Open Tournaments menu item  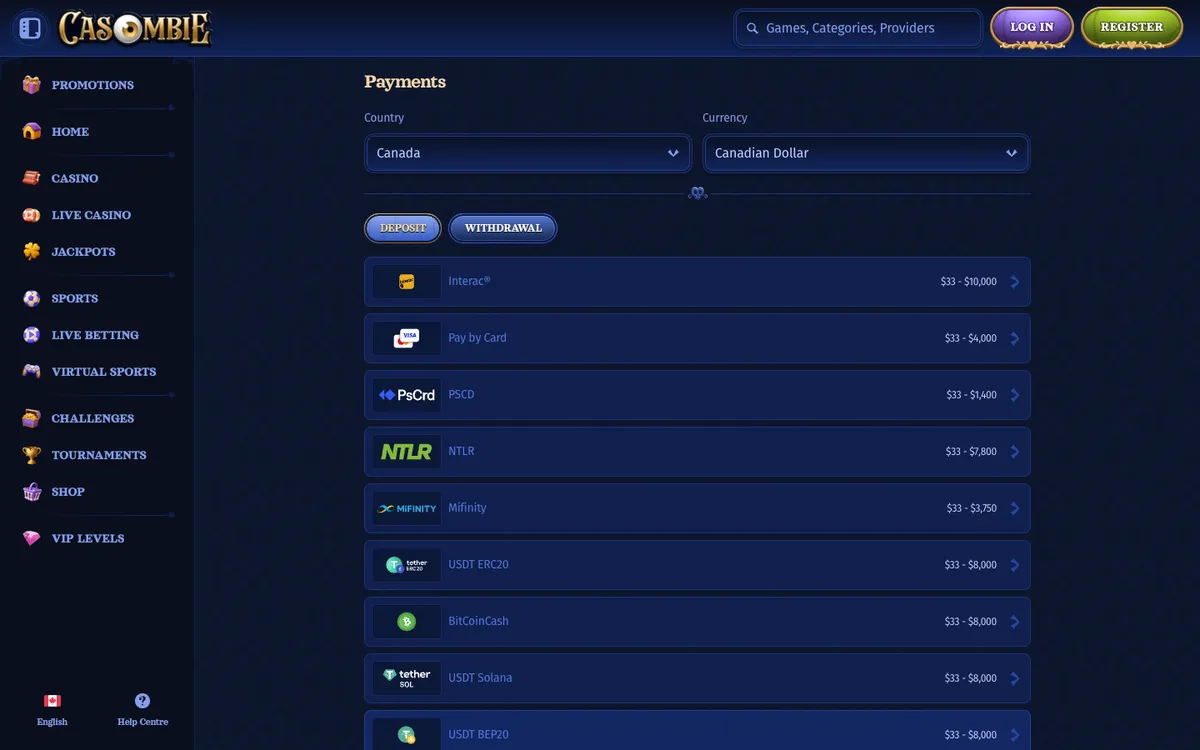click(99, 455)
